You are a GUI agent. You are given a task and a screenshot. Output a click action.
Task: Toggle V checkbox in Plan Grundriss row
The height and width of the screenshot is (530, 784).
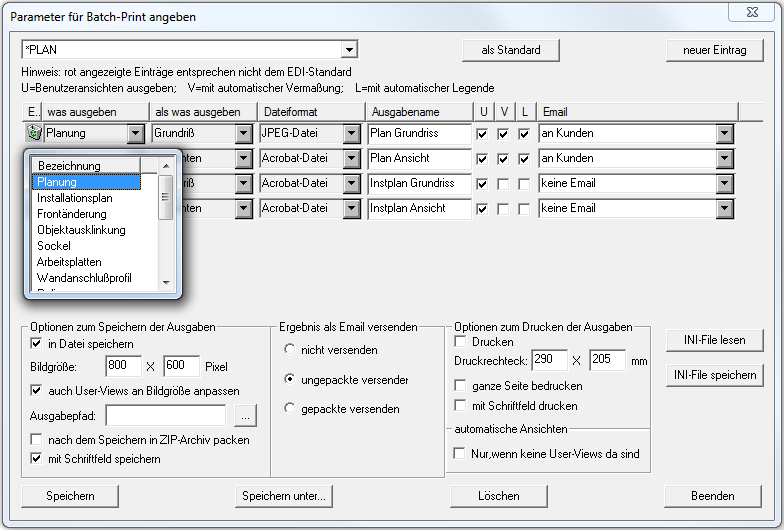503,134
